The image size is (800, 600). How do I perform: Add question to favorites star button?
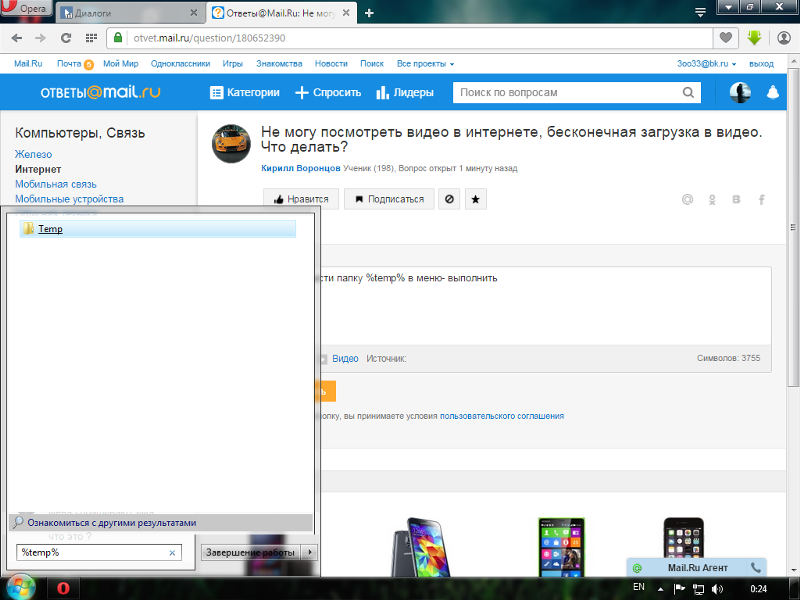pos(476,199)
